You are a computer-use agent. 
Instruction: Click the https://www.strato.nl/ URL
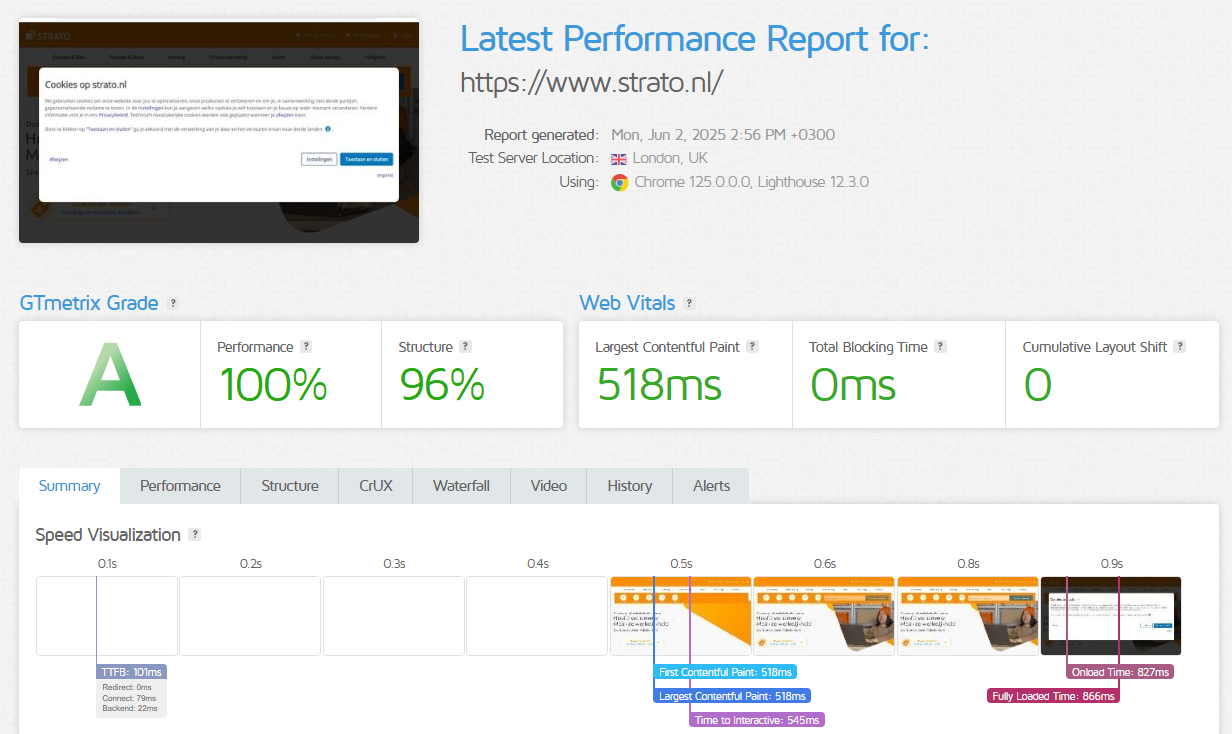point(591,82)
